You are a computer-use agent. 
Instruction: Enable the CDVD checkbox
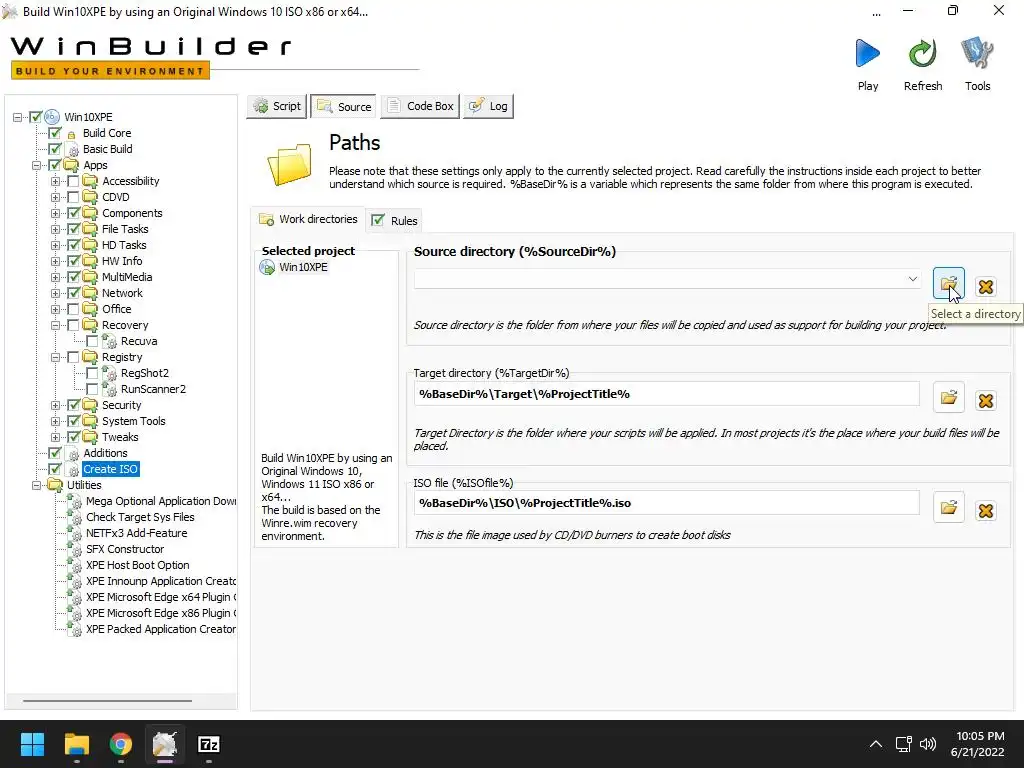[x=73, y=197]
